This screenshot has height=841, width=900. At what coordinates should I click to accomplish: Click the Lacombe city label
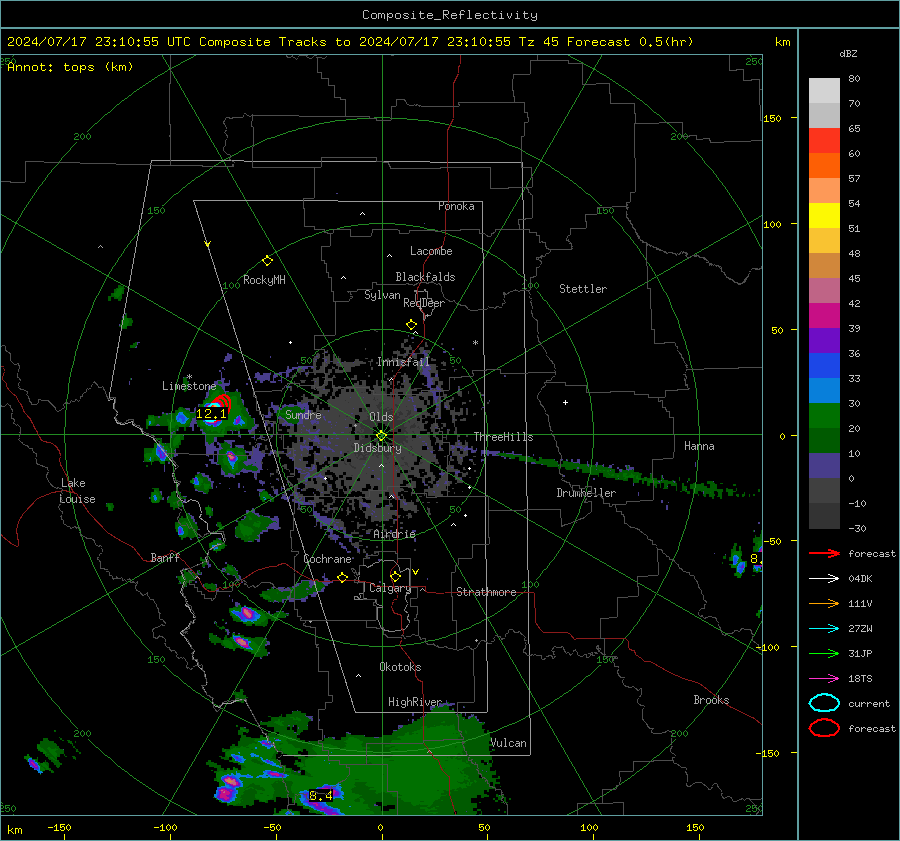click(x=431, y=251)
